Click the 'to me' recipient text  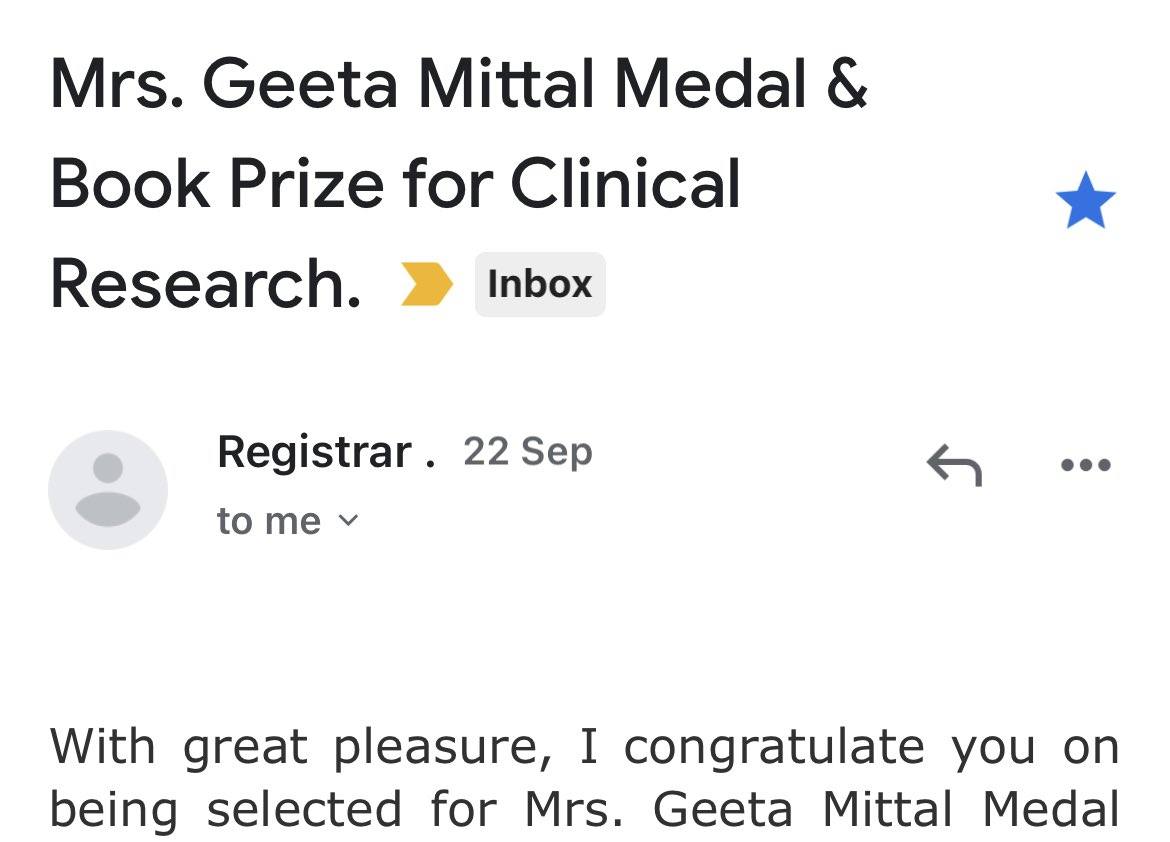[269, 521]
